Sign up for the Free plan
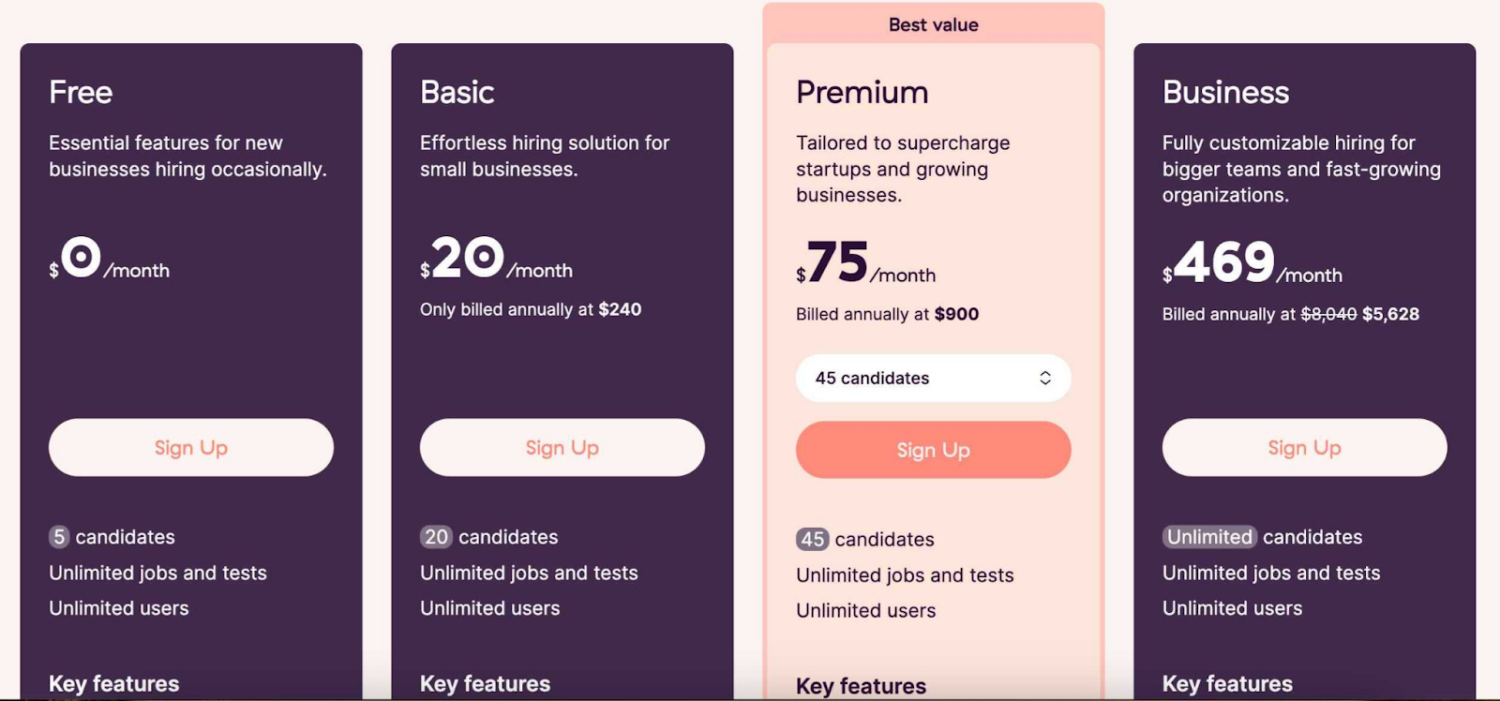 (x=190, y=447)
